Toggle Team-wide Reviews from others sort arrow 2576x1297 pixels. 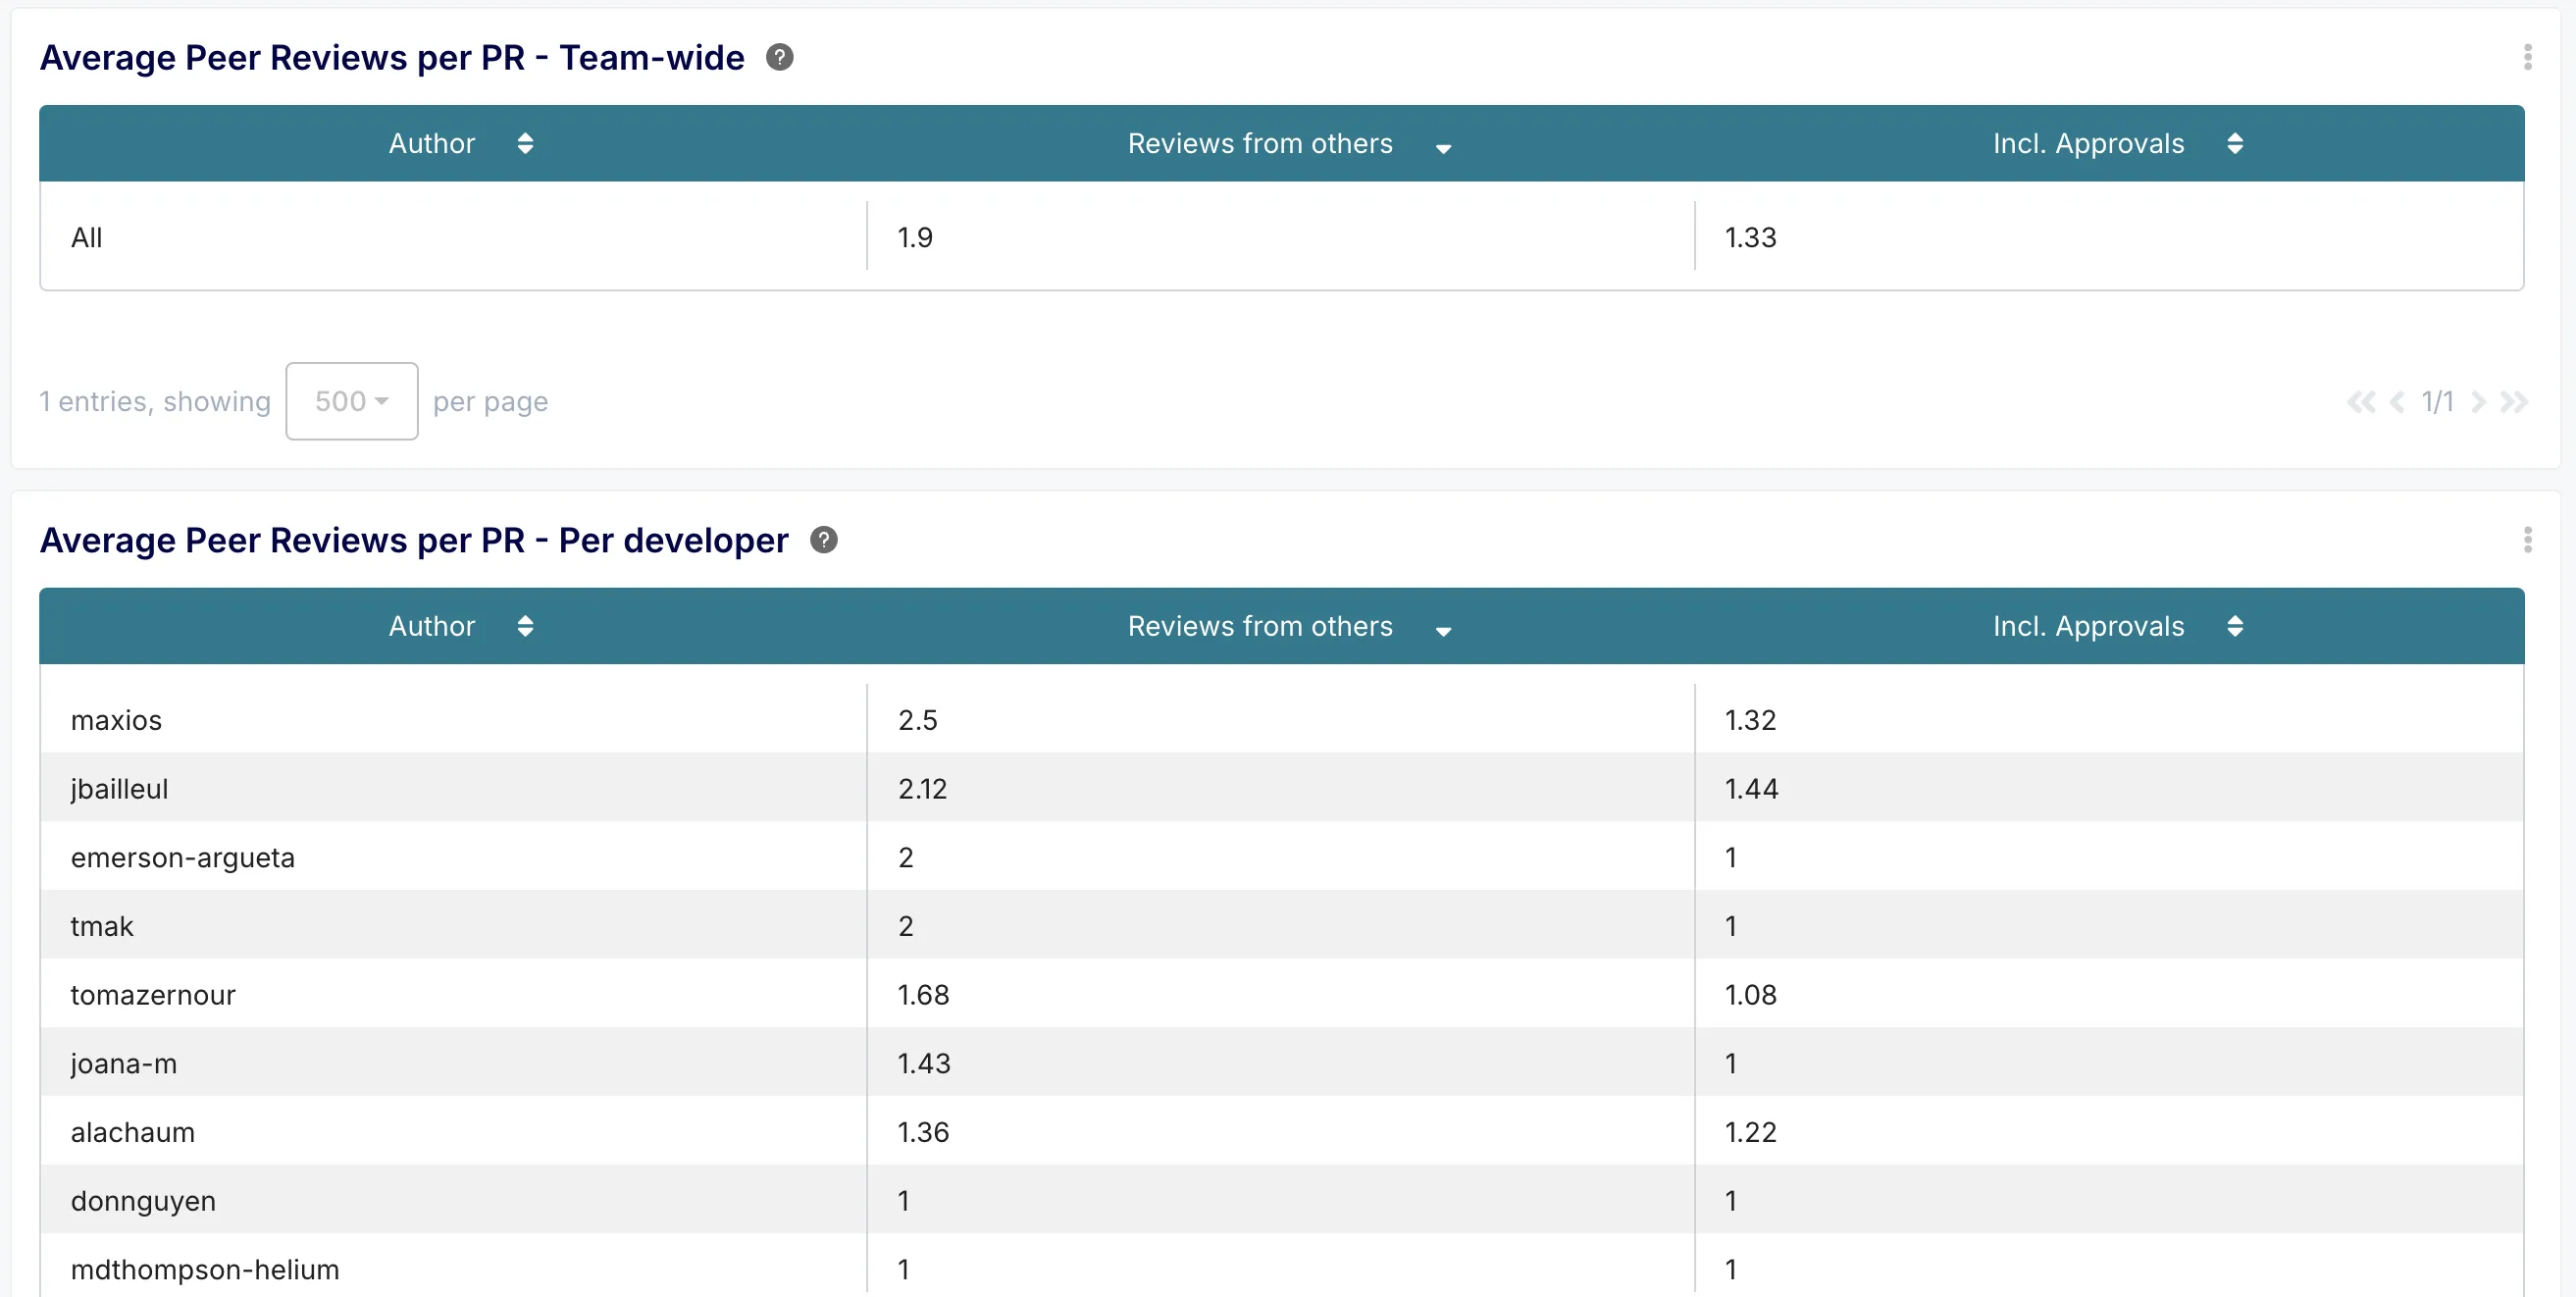(x=1443, y=148)
